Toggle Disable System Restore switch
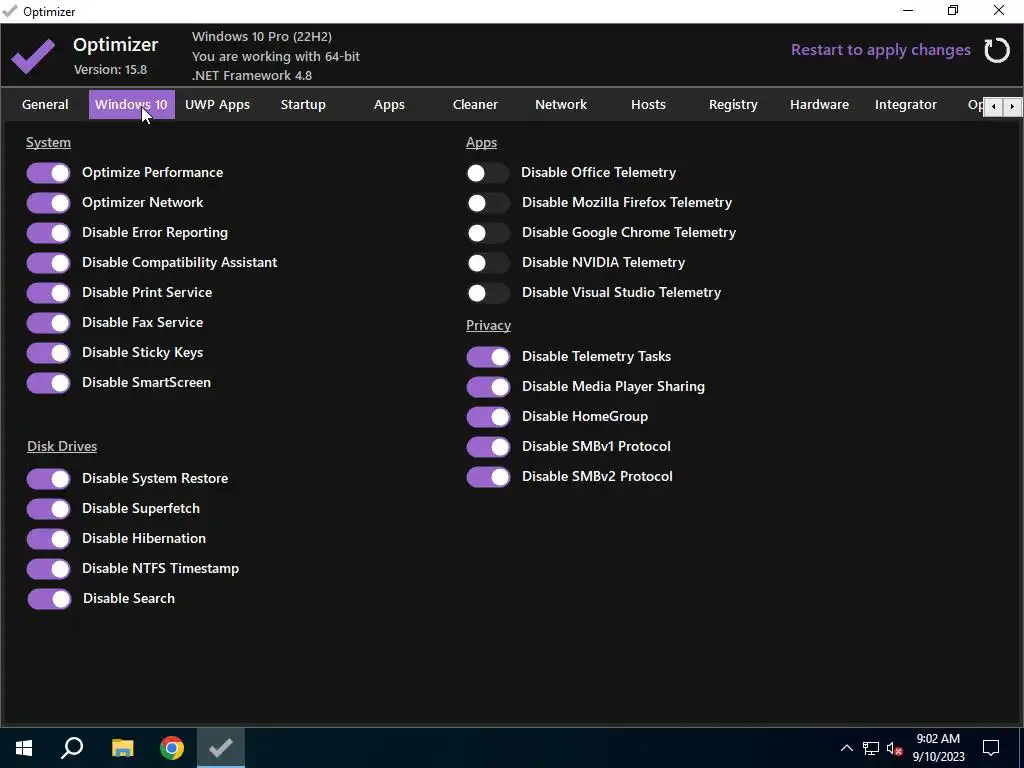Screen dimensions: 1024x768 [48, 479]
